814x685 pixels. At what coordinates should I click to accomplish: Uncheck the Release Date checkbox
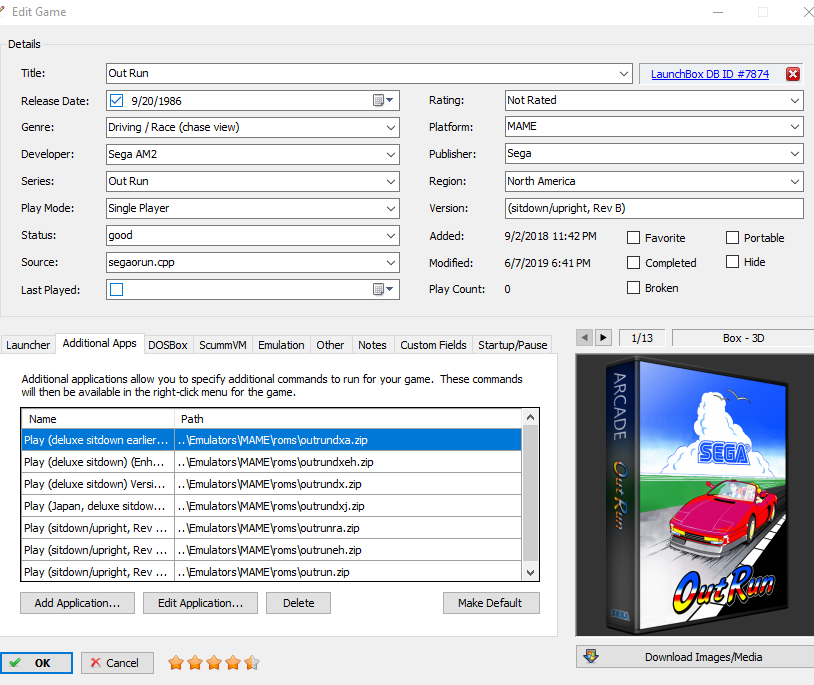click(117, 101)
